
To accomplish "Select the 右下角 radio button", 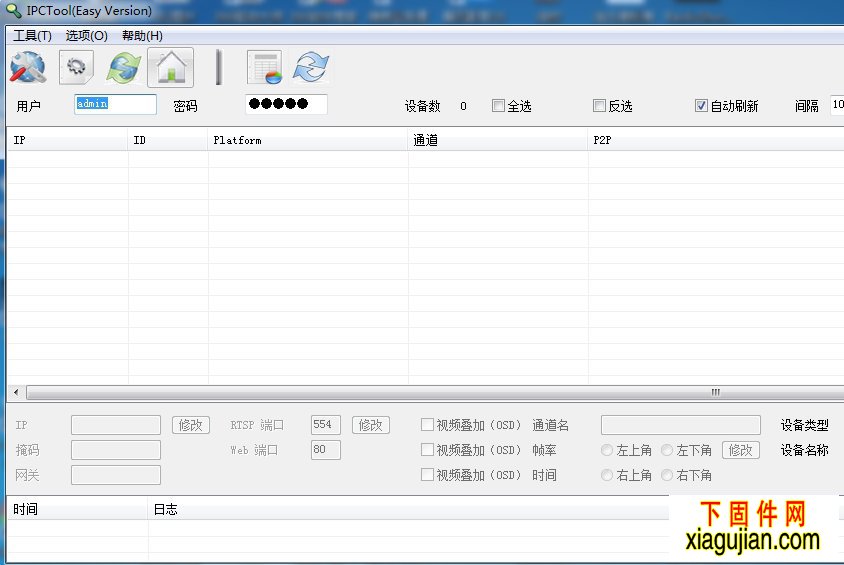I will pyautogui.click(x=667, y=475).
